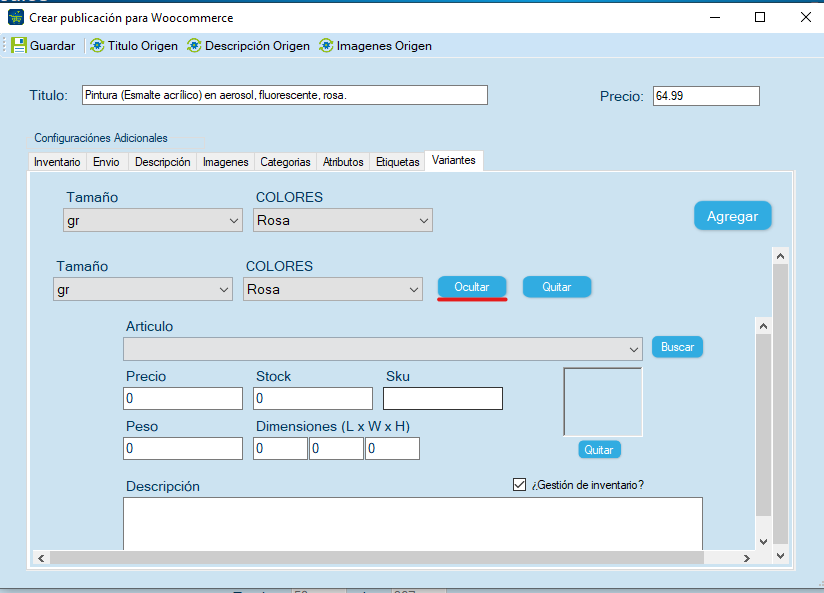Screen dimensions: 824x593
Task: Toggle the ¿Gestión de inventario? checkbox
Action: [x=519, y=484]
